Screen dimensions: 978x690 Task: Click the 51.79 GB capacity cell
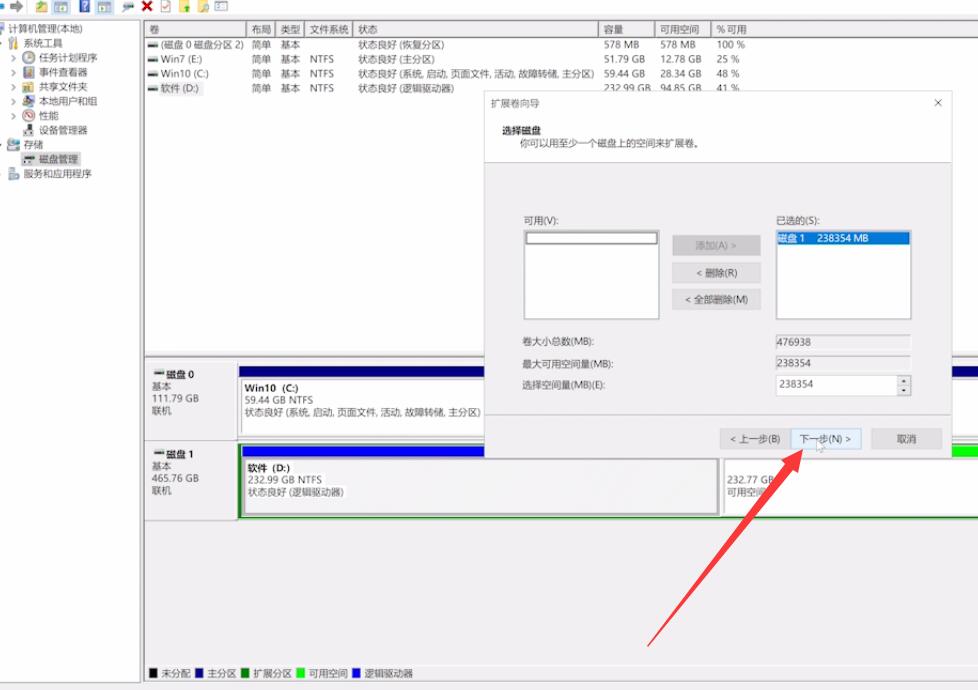pyautogui.click(x=624, y=59)
